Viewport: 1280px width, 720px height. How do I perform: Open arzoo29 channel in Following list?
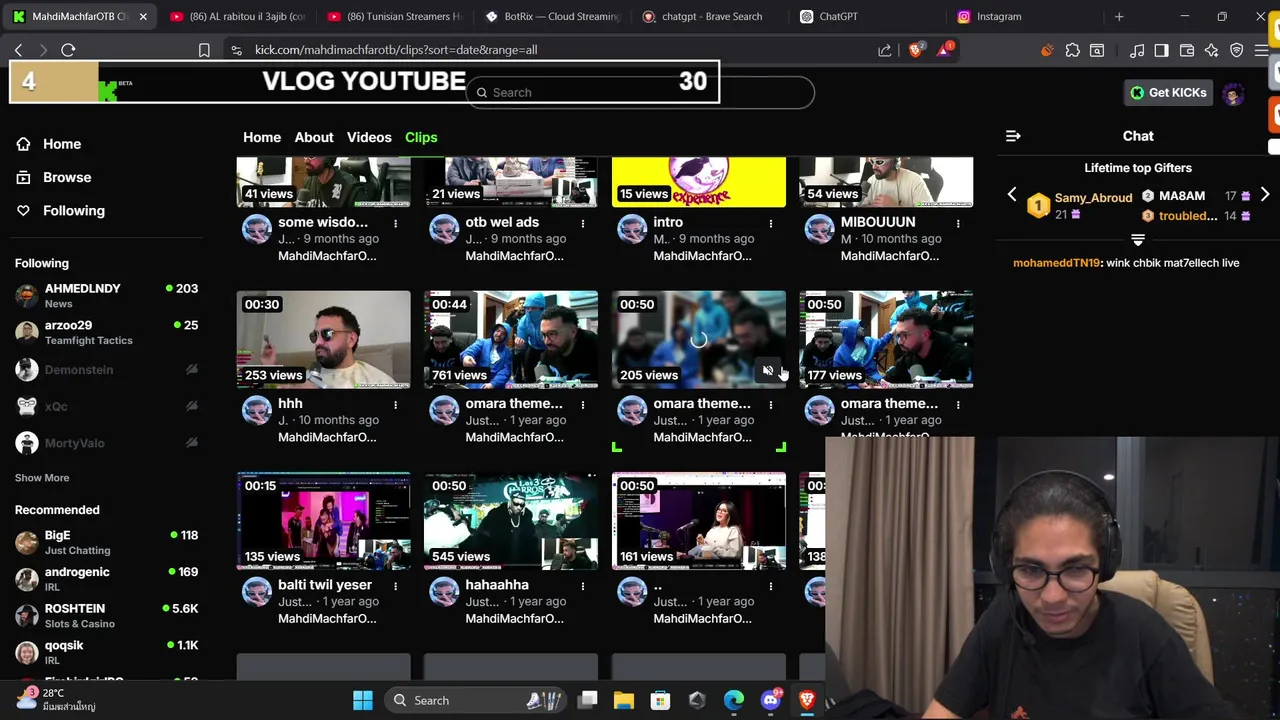pos(106,332)
